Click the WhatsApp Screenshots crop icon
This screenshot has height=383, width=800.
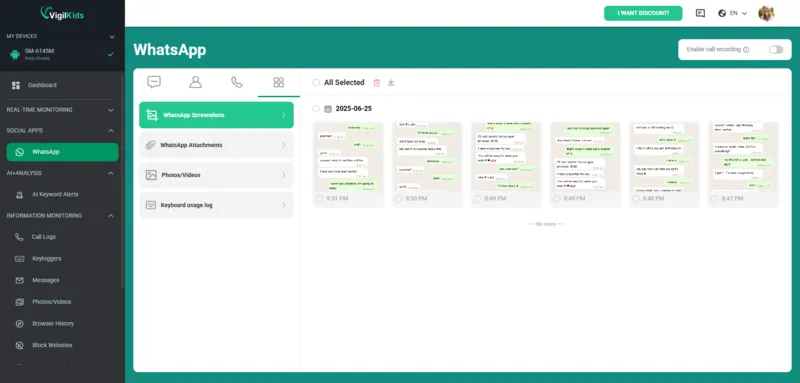[152, 115]
